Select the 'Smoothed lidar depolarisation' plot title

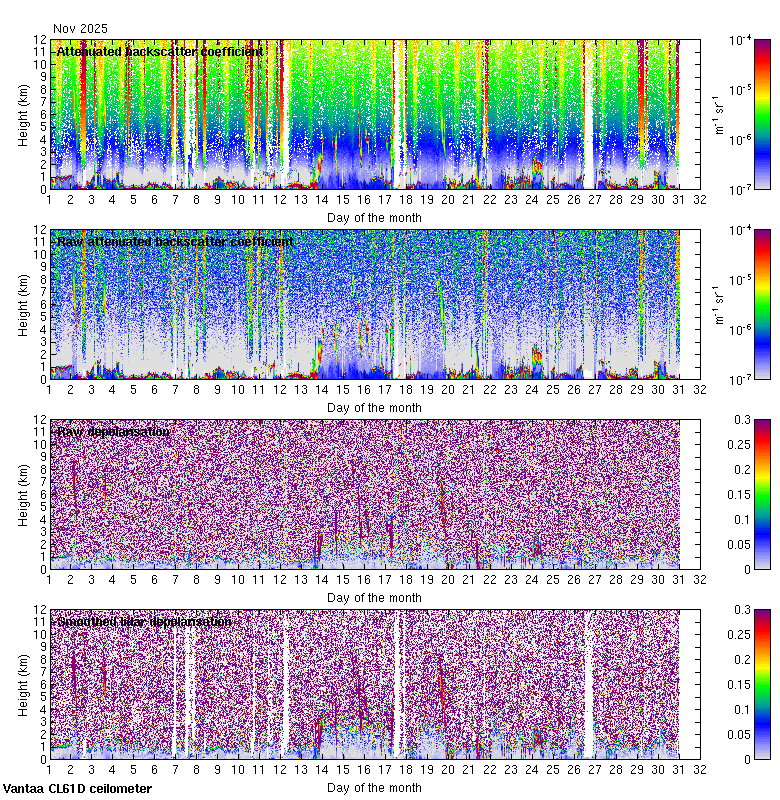point(144,621)
